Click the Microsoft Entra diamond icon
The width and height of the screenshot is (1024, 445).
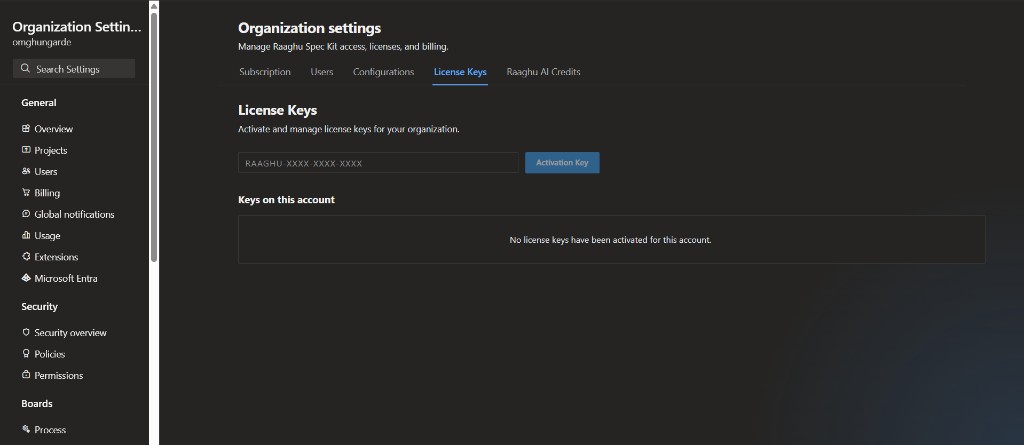pos(26,278)
